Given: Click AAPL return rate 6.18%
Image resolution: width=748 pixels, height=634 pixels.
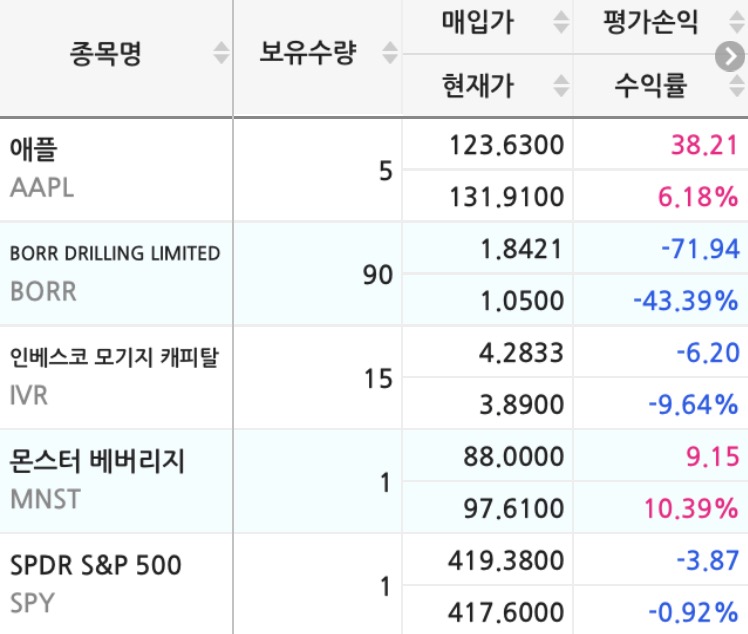Looking at the screenshot, I should pyautogui.click(x=698, y=197).
